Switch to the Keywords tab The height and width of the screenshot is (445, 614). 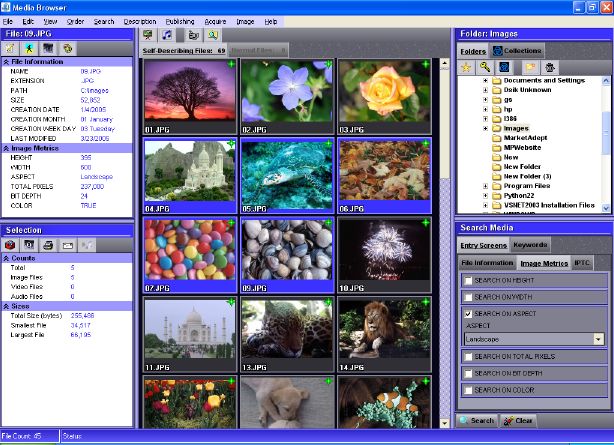pyautogui.click(x=529, y=244)
